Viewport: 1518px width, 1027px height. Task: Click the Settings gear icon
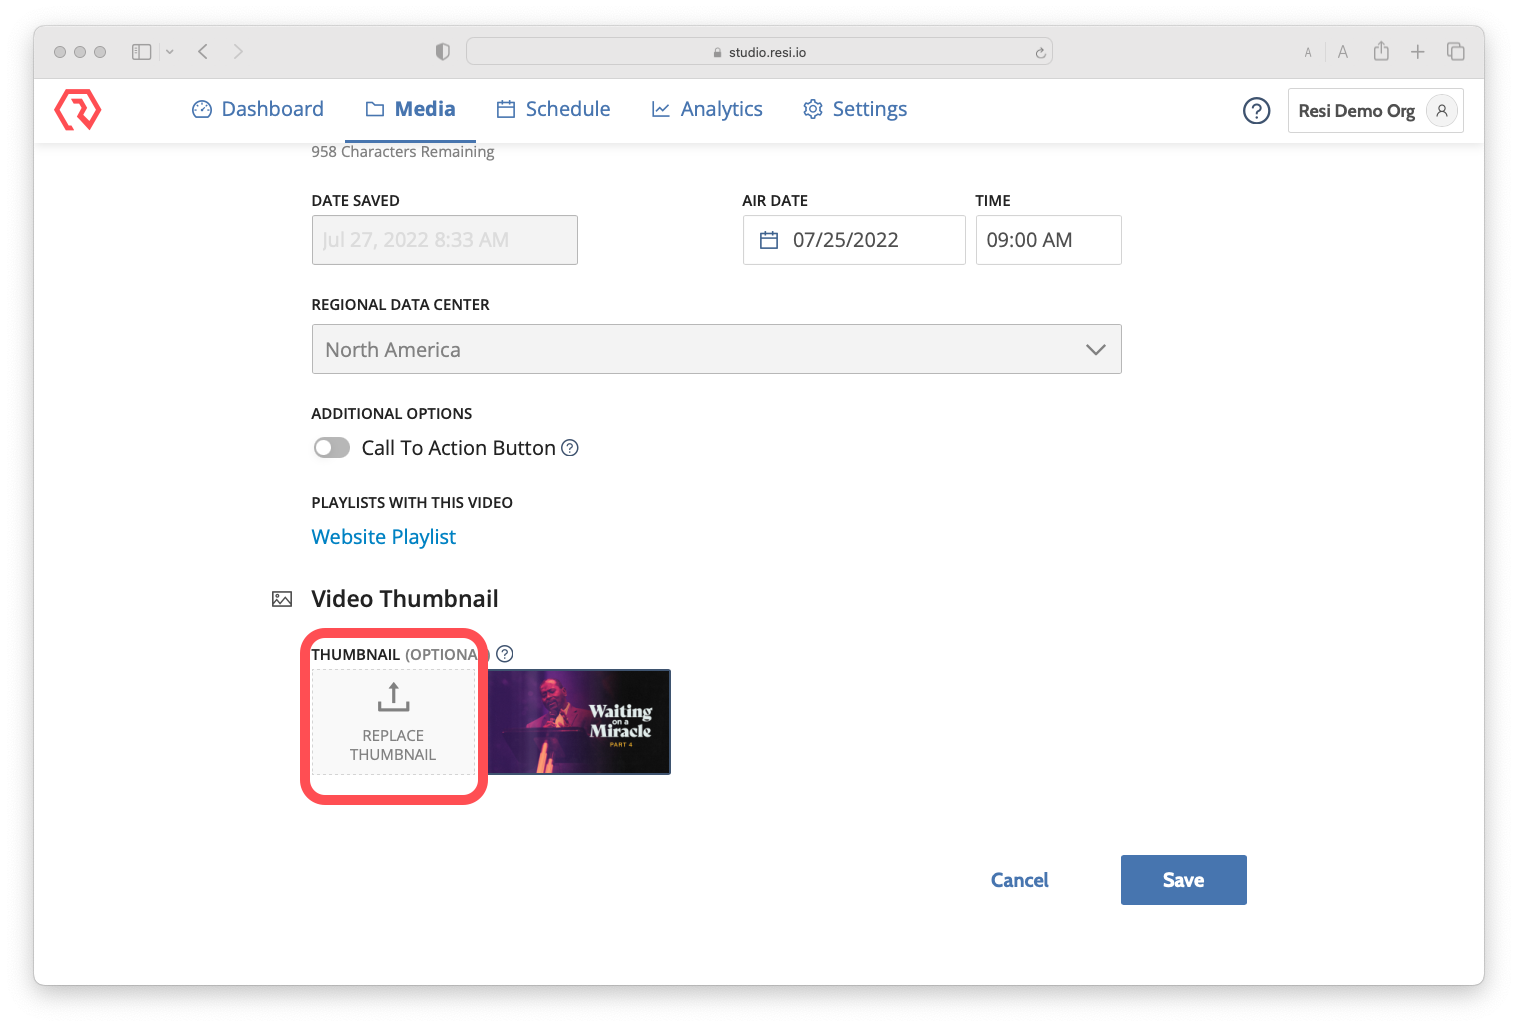coord(812,109)
